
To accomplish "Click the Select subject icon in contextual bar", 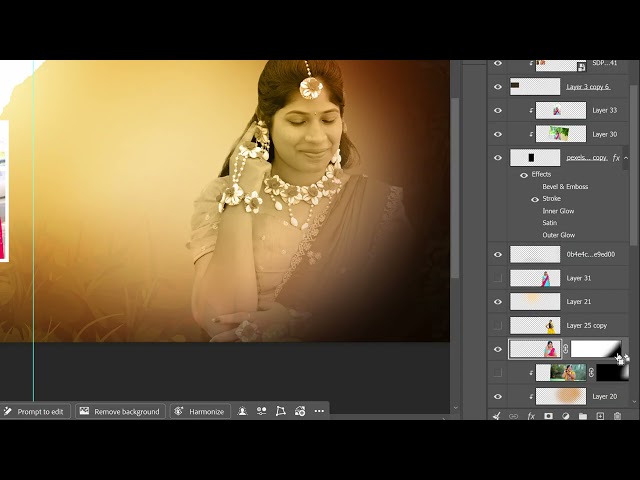I will tap(242, 411).
